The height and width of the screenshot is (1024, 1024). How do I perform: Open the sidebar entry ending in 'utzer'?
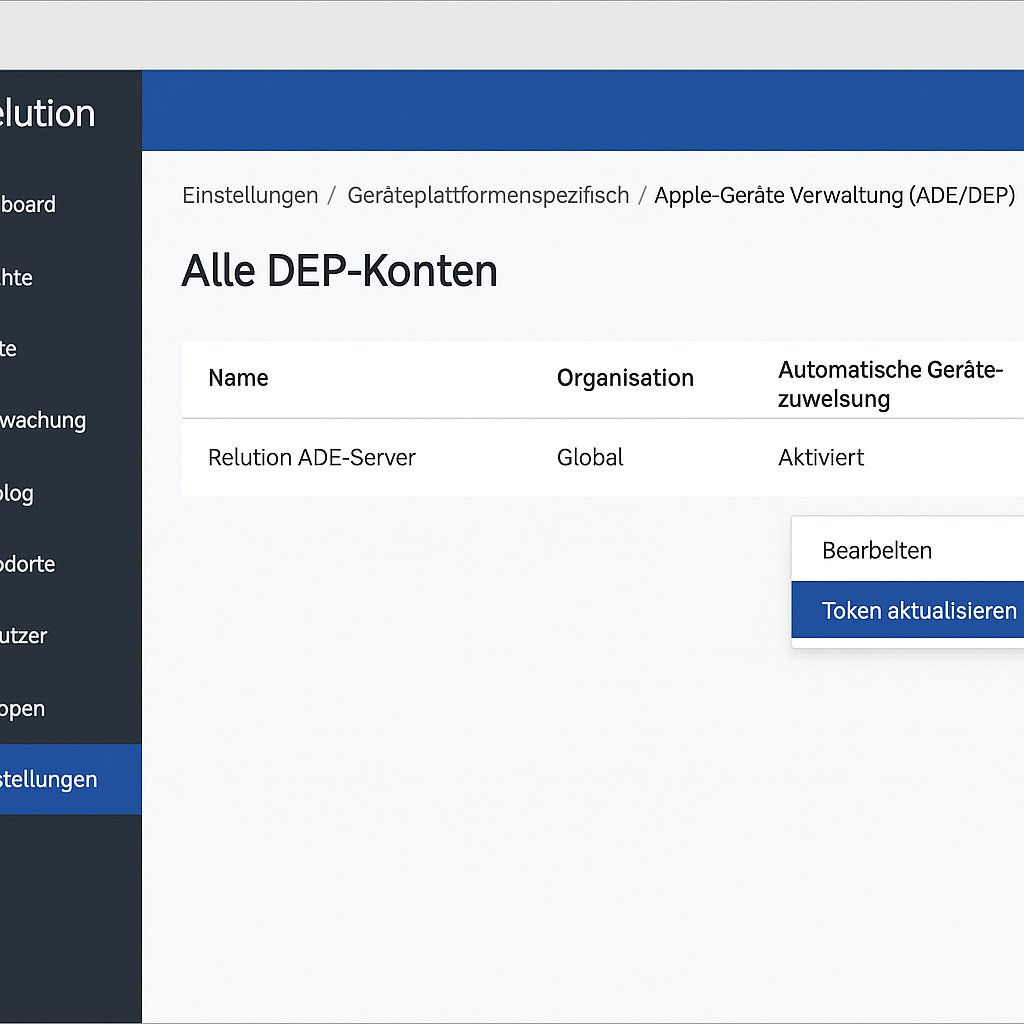tap(24, 636)
